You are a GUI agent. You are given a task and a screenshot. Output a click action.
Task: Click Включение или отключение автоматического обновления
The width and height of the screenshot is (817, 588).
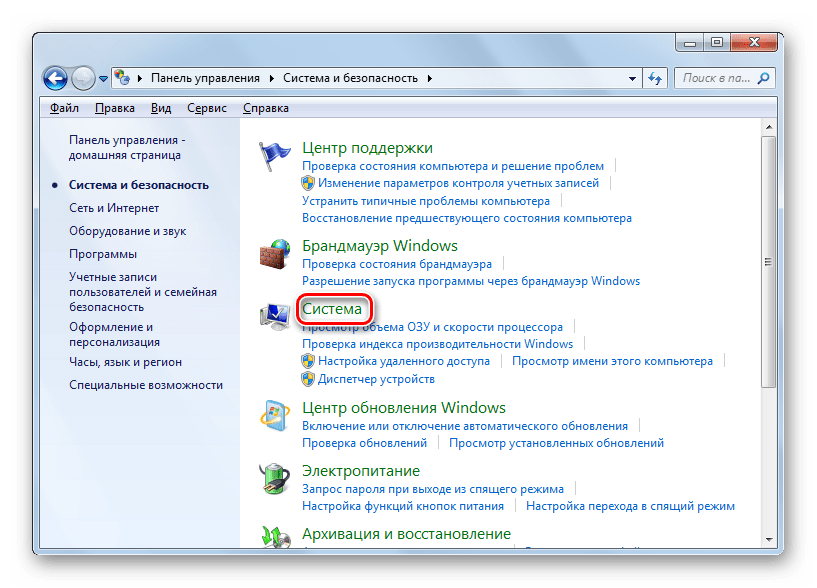point(465,426)
